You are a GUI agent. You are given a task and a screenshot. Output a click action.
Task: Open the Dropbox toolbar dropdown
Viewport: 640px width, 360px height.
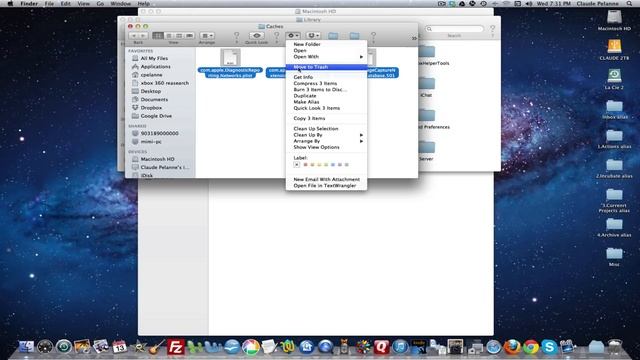(x=313, y=36)
